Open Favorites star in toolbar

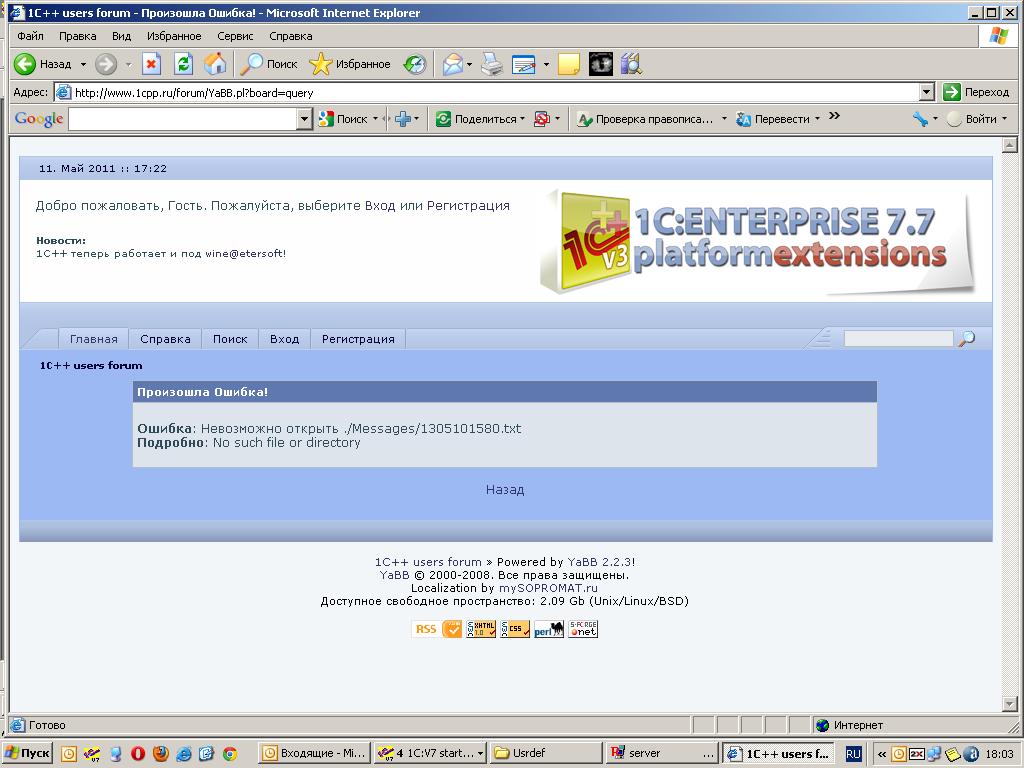pyautogui.click(x=320, y=64)
